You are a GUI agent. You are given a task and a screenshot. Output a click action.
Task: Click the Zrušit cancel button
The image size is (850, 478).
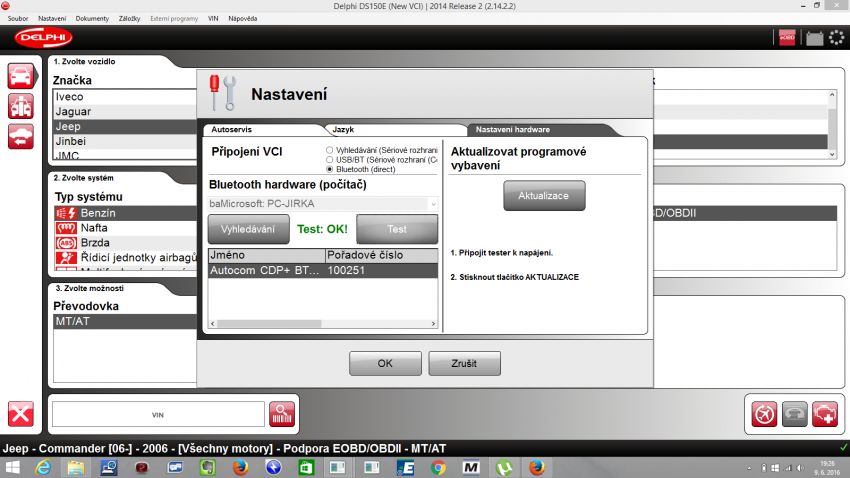[464, 363]
